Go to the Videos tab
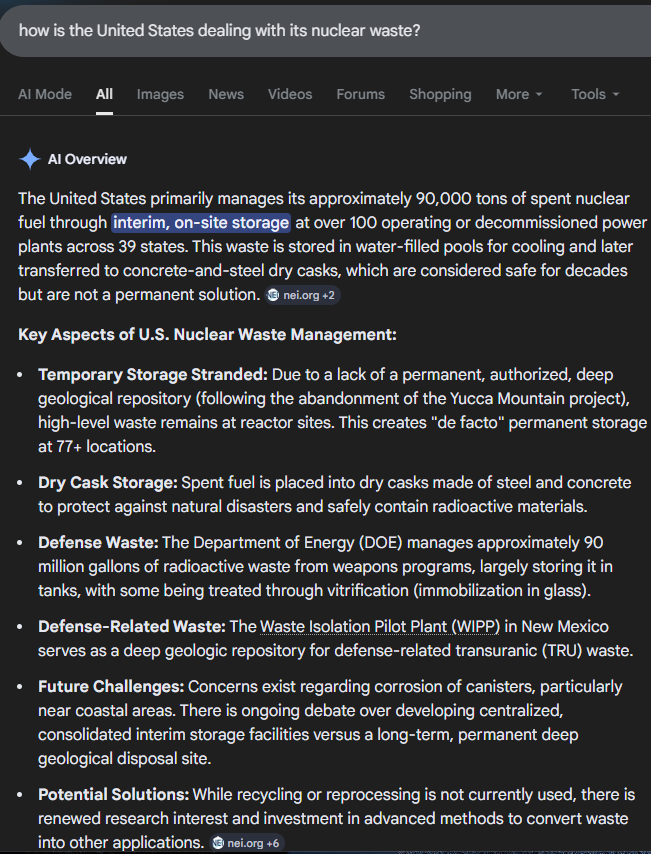This screenshot has height=854, width=651. click(290, 94)
